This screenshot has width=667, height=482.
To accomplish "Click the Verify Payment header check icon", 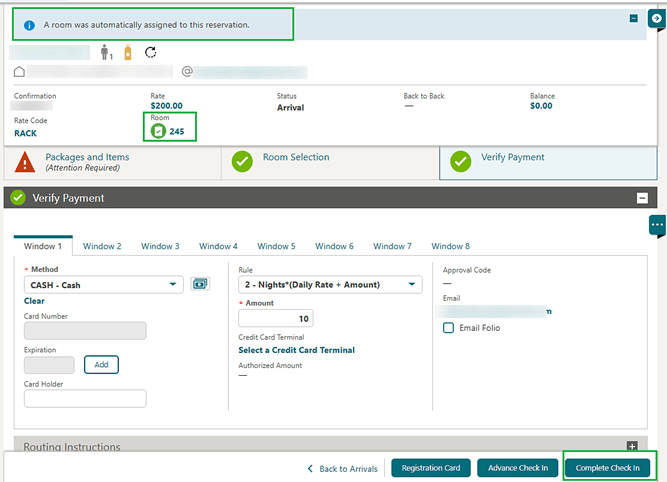I will pyautogui.click(x=18, y=198).
